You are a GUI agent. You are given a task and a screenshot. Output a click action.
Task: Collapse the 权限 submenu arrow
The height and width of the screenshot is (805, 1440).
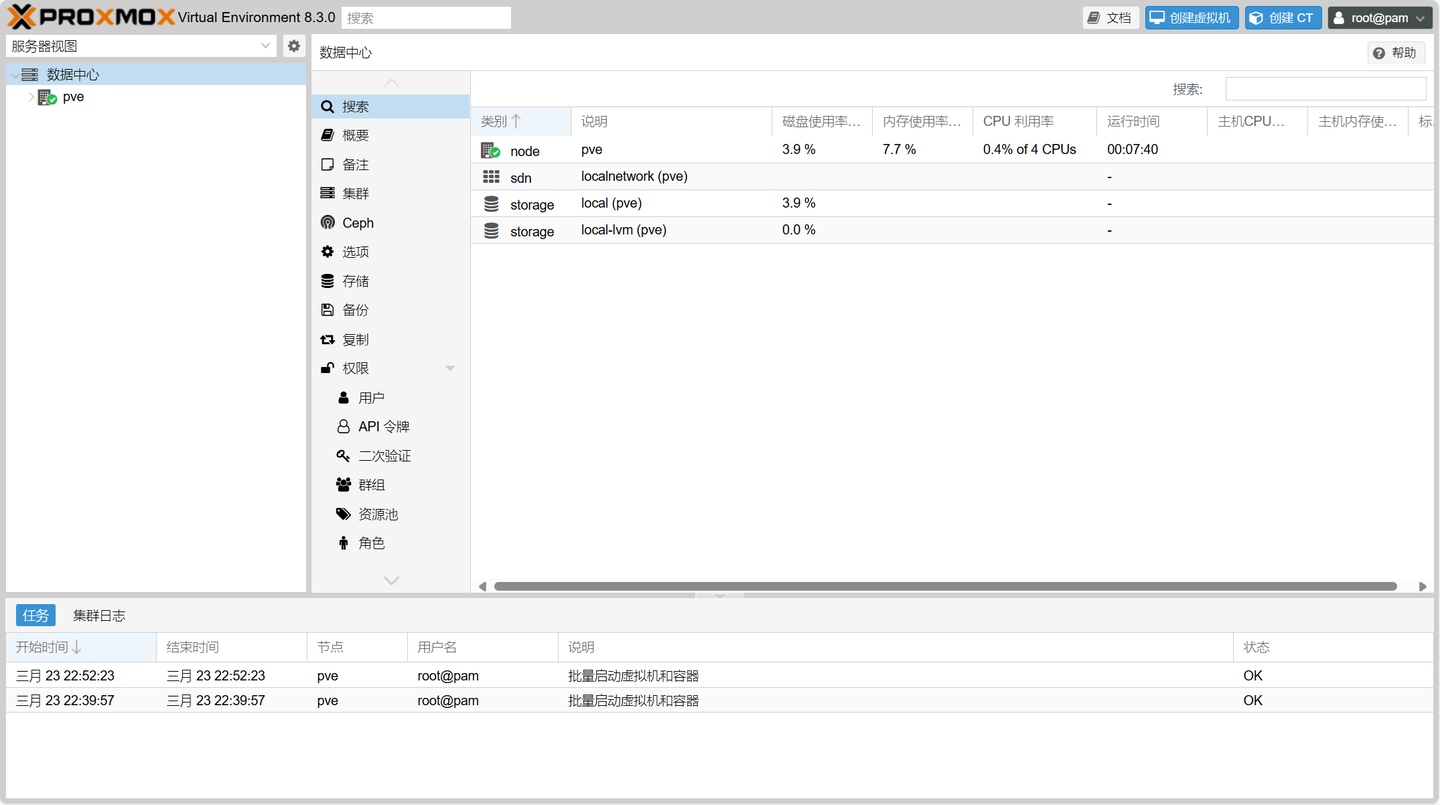(x=450, y=368)
